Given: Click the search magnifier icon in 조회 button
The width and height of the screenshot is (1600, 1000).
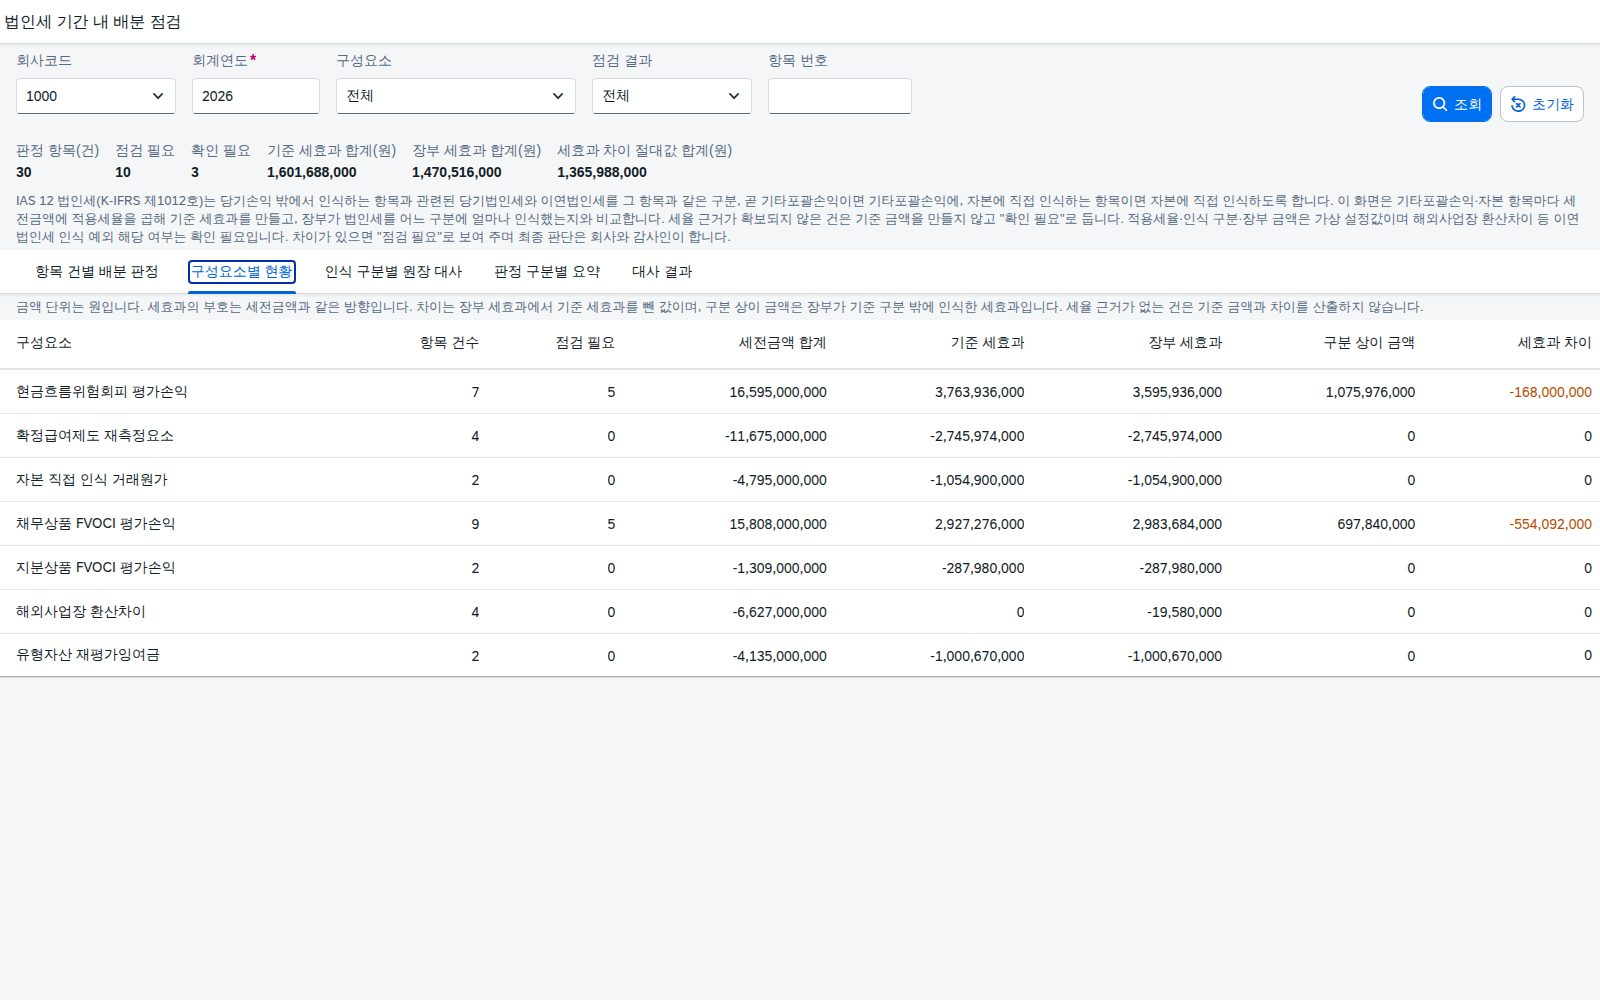Looking at the screenshot, I should (1440, 104).
